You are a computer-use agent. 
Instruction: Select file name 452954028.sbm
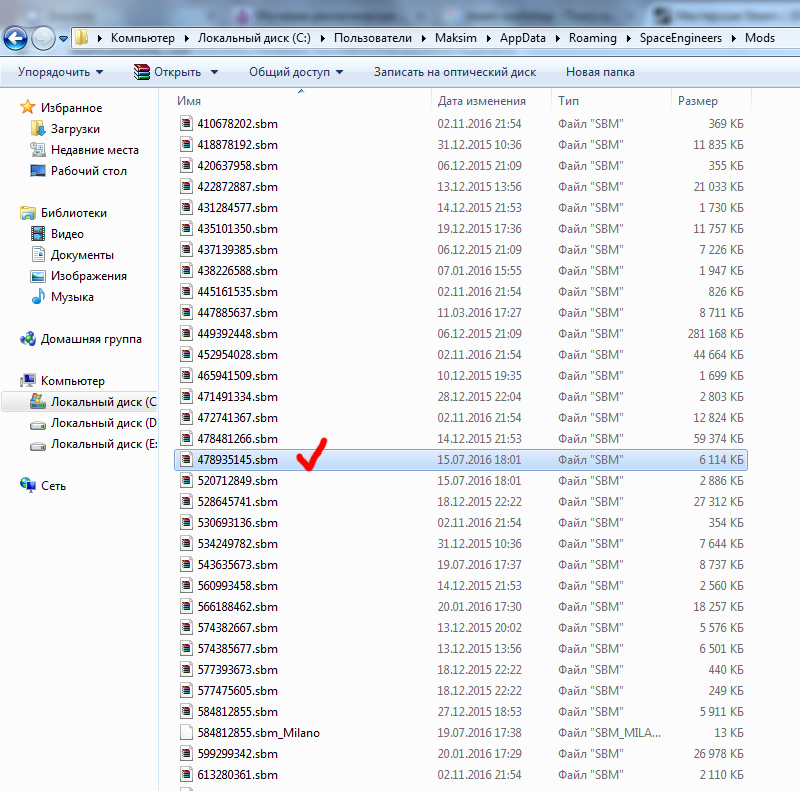pos(238,355)
